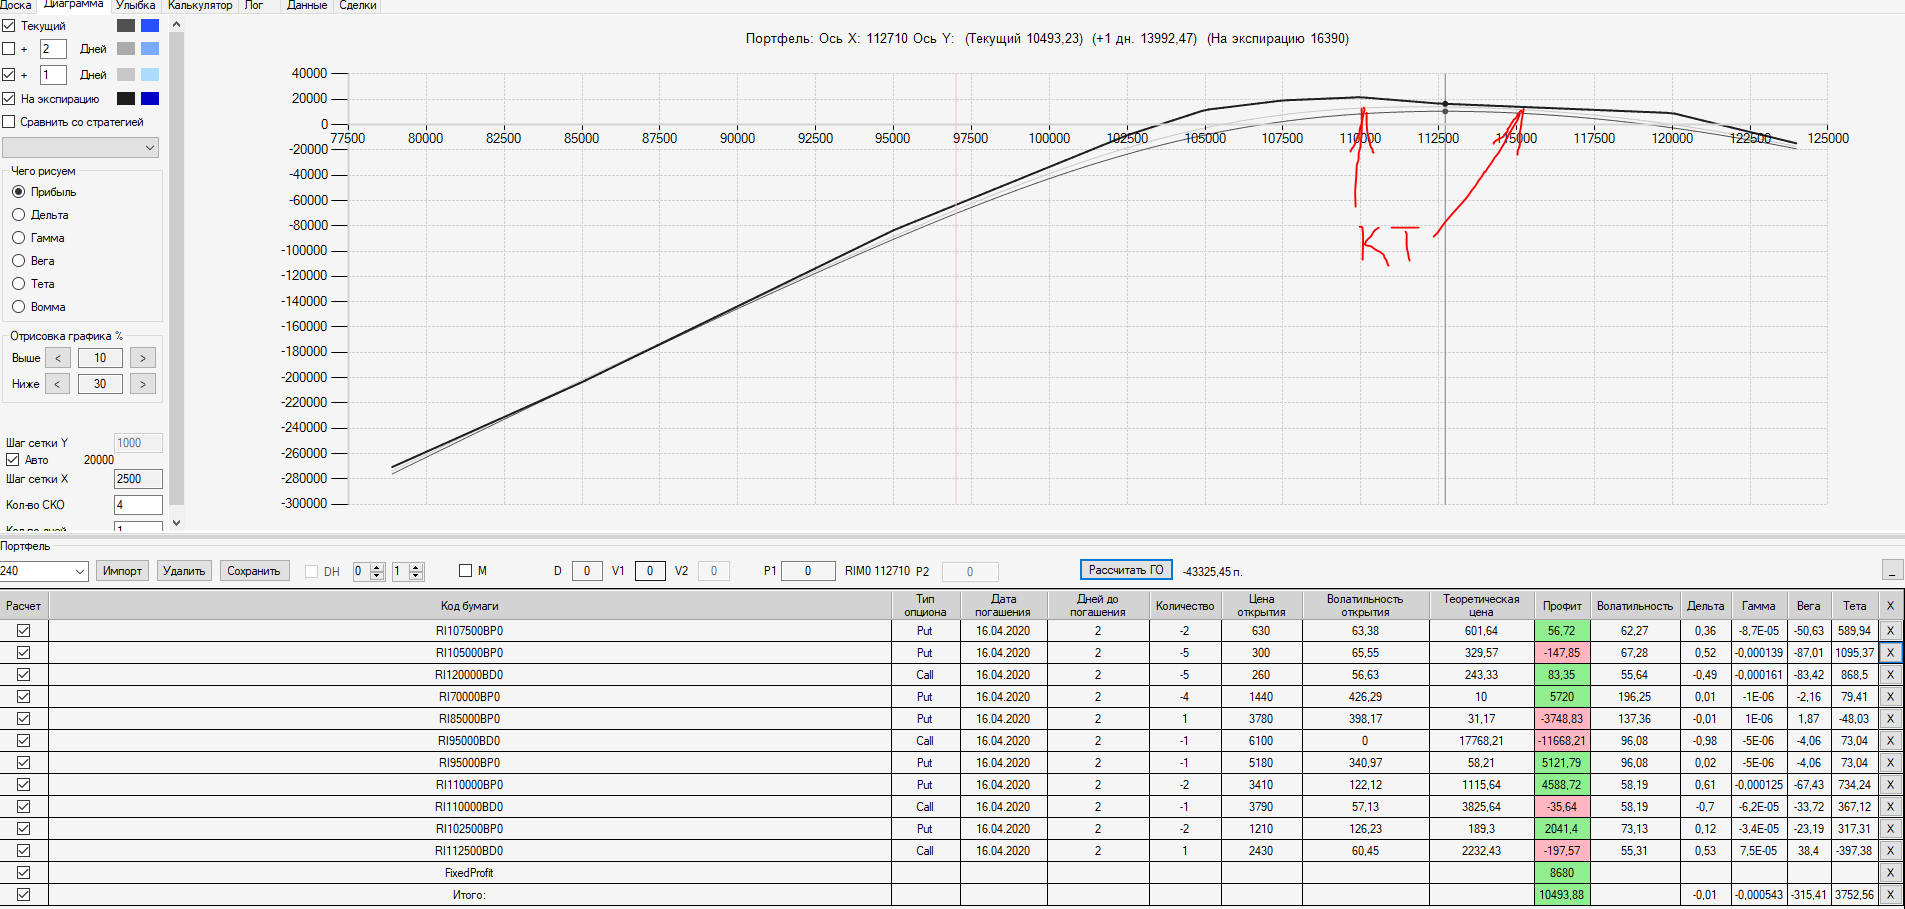Click the gray swatch for +2 Дней

click(x=126, y=48)
